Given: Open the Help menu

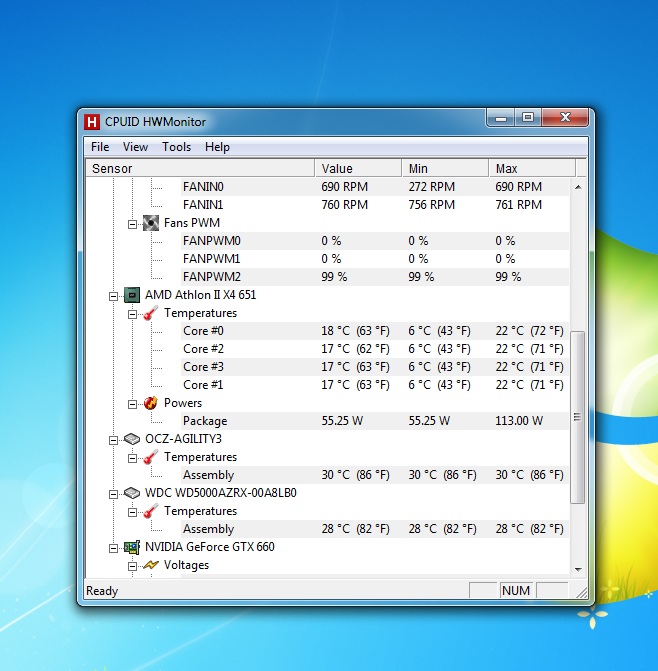Looking at the screenshot, I should (x=217, y=147).
